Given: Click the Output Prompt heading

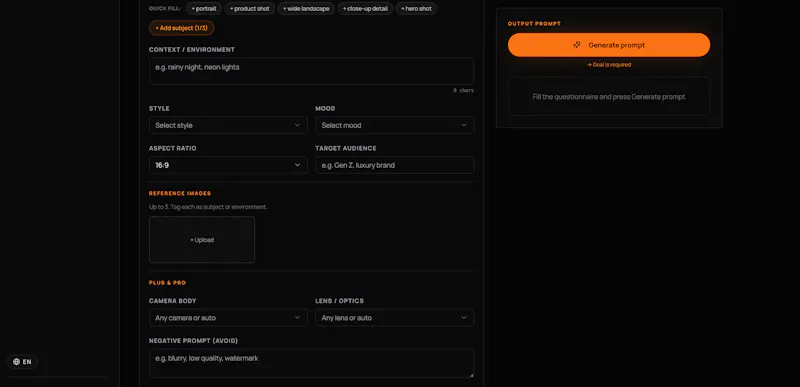Looking at the screenshot, I should (x=534, y=24).
